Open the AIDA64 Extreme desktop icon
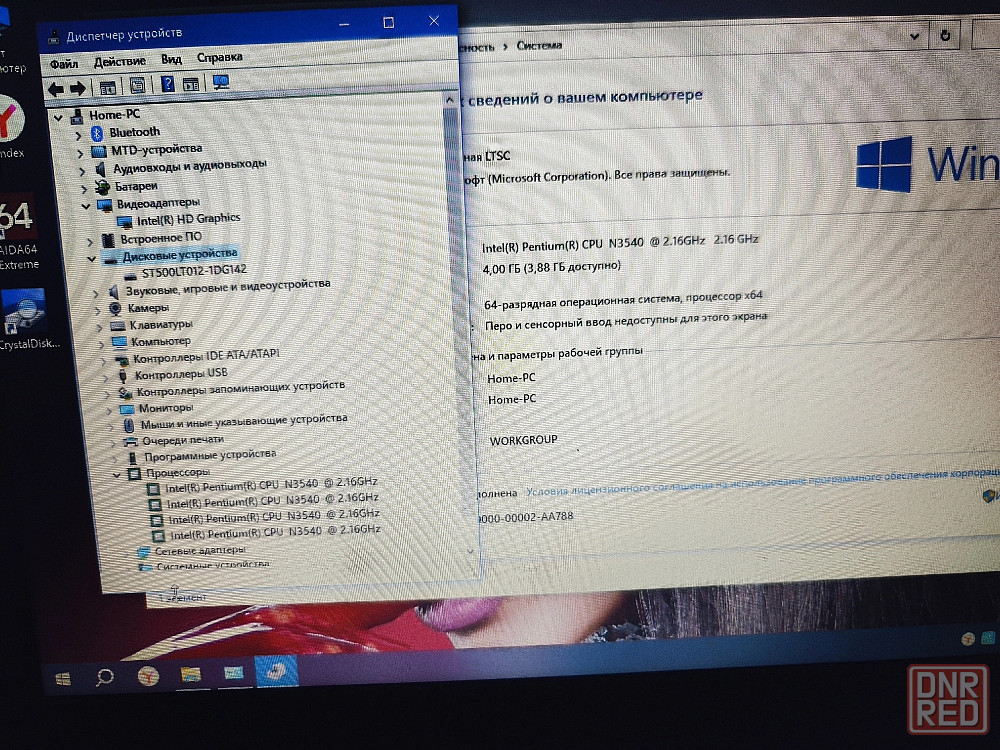The width and height of the screenshot is (1000, 750). click(18, 230)
